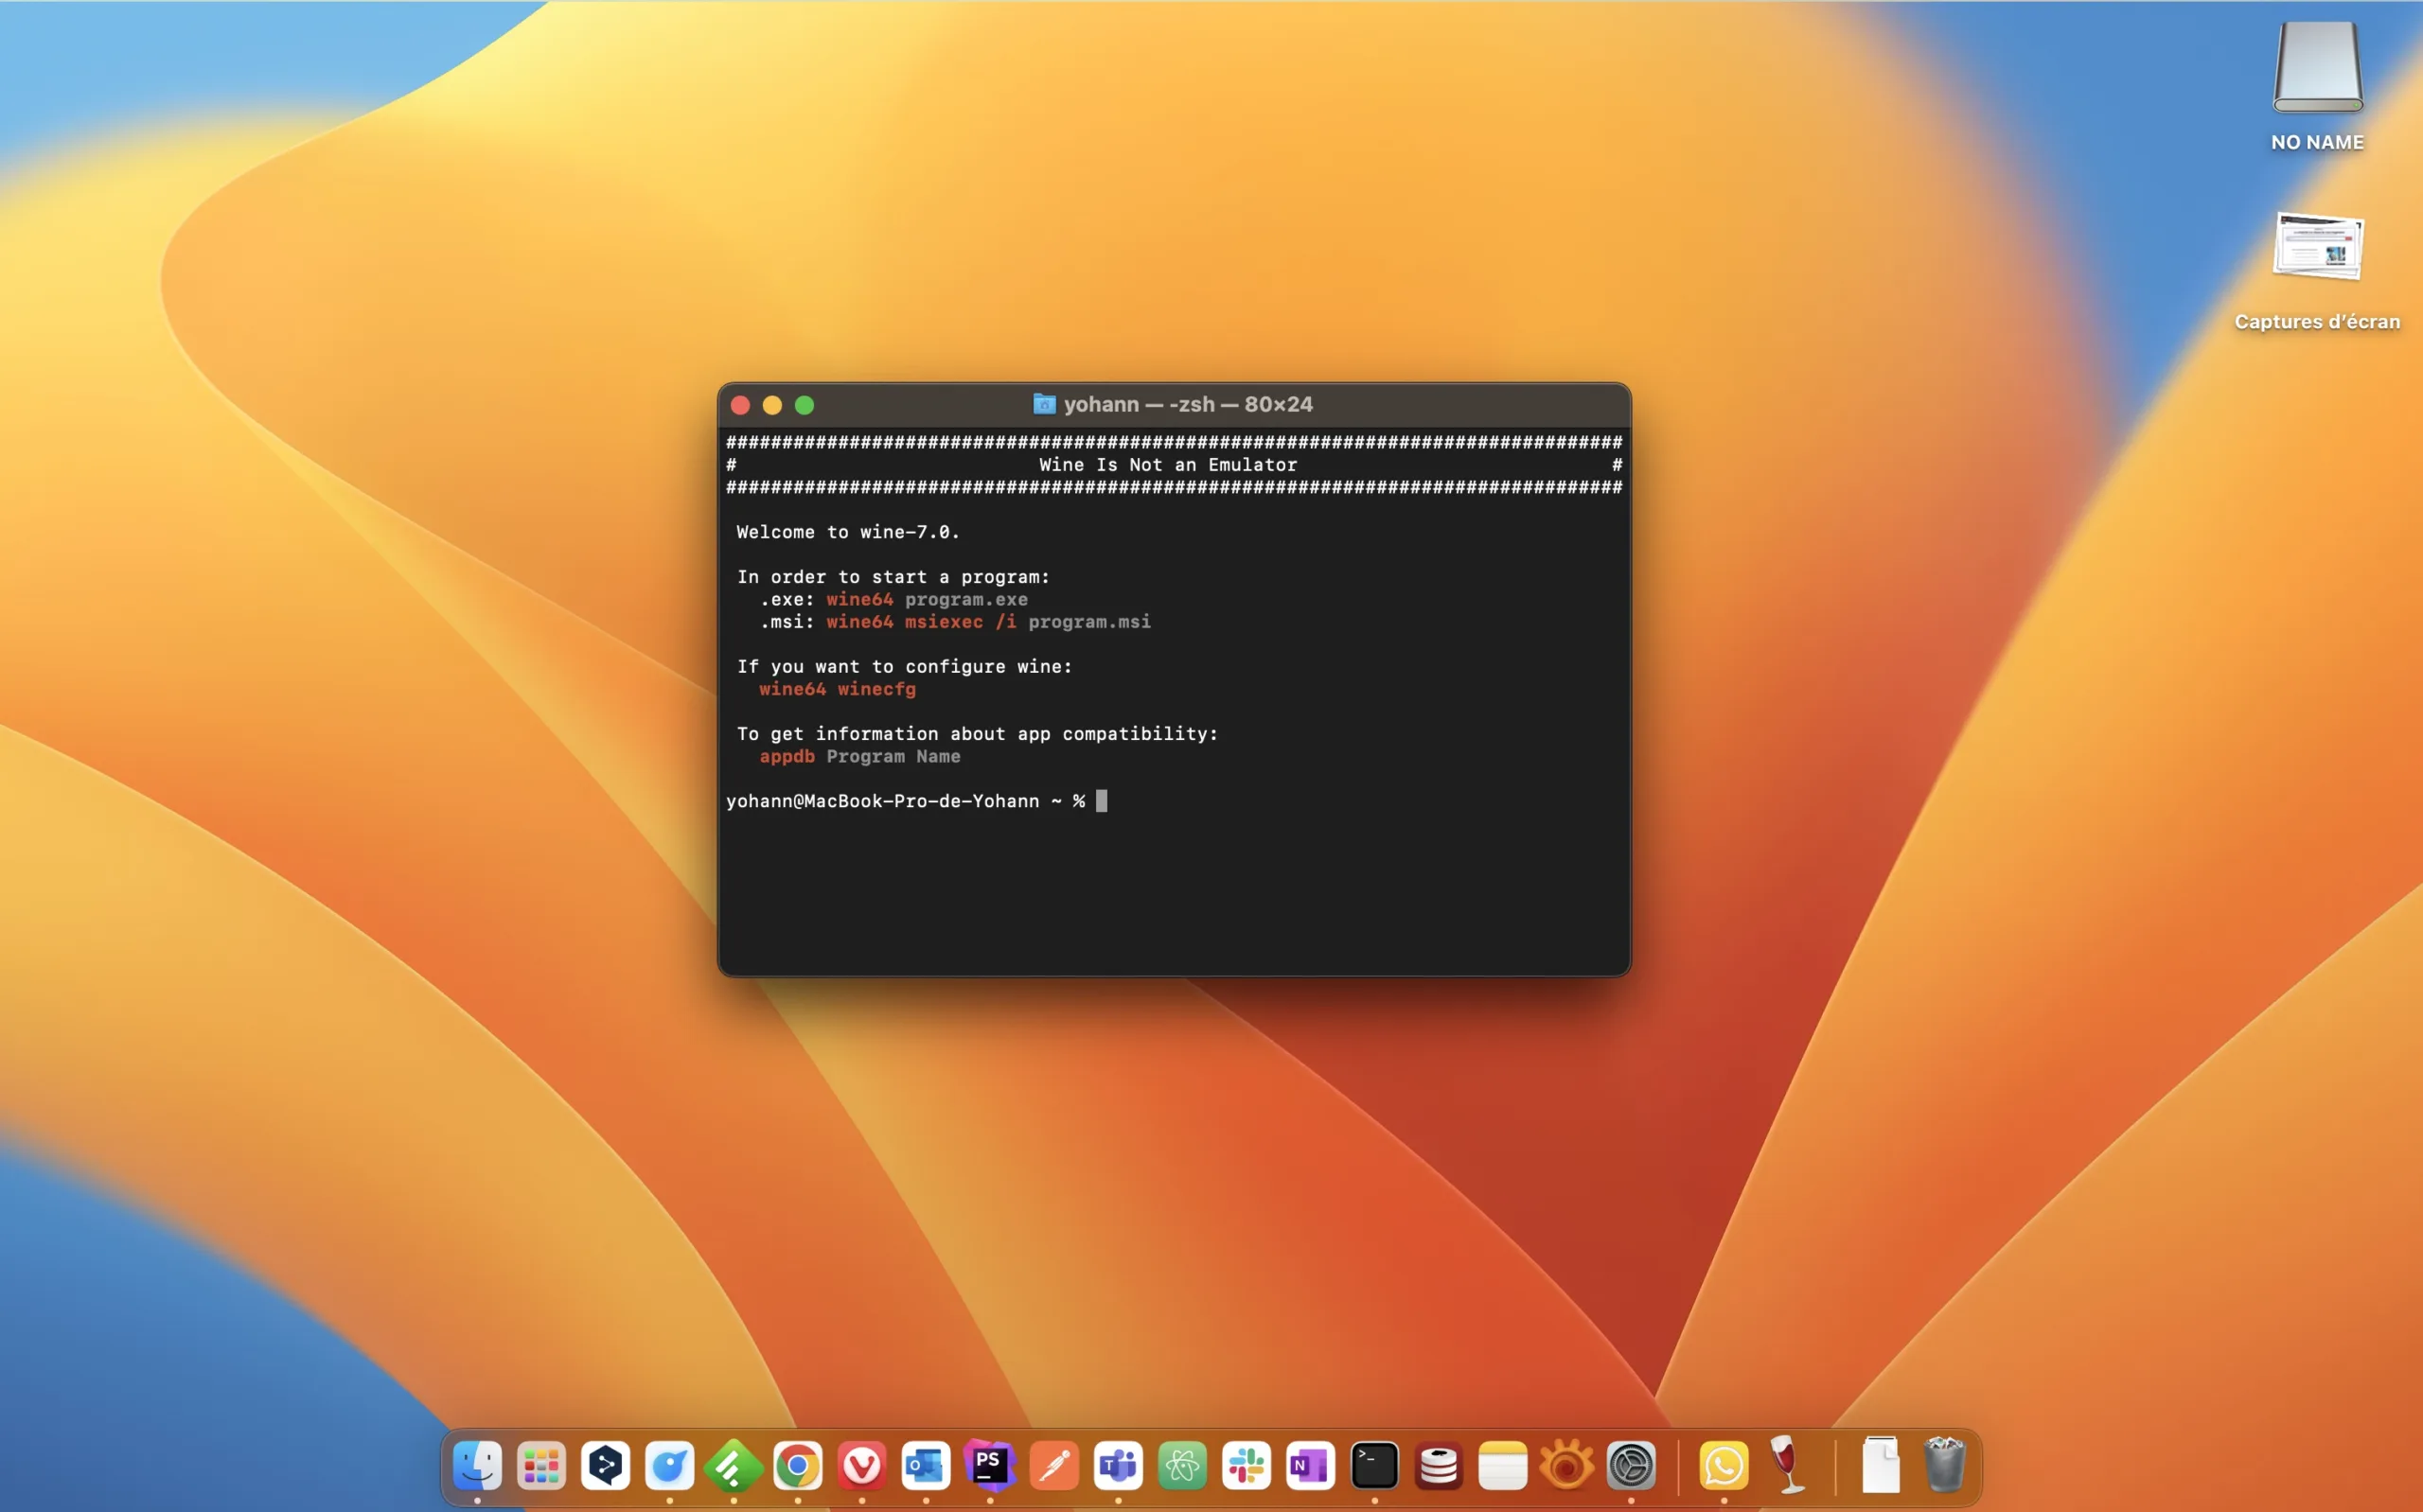Click the 'Wine Is Not an Emulator' banner text

point(1168,465)
